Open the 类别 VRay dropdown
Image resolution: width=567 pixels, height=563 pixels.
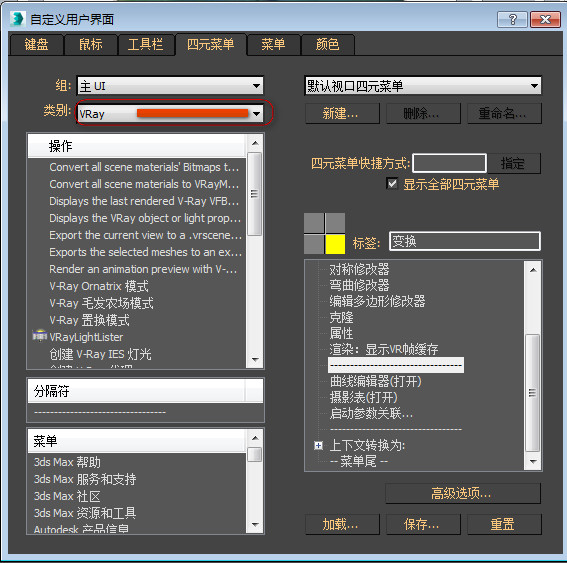(170, 114)
